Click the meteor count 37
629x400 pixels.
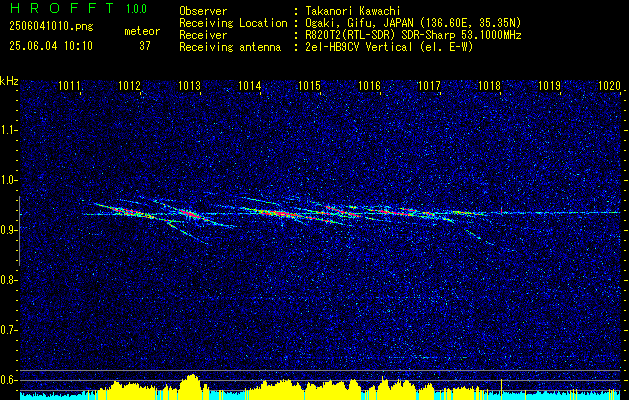(145, 45)
